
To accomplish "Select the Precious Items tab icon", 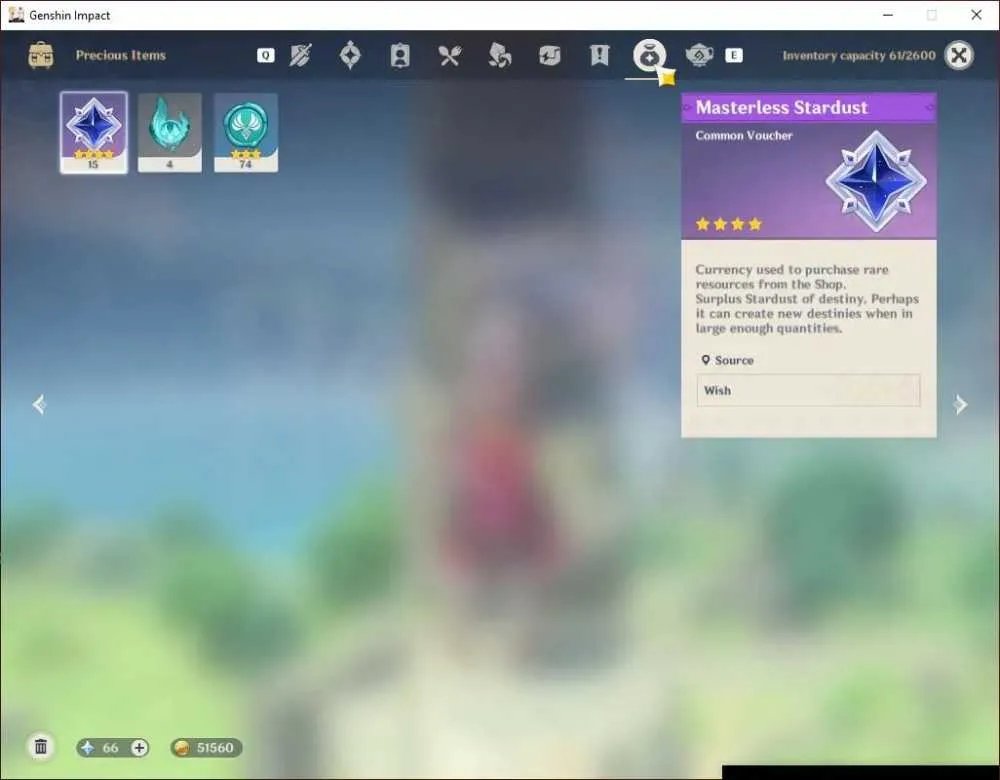I will pos(649,55).
